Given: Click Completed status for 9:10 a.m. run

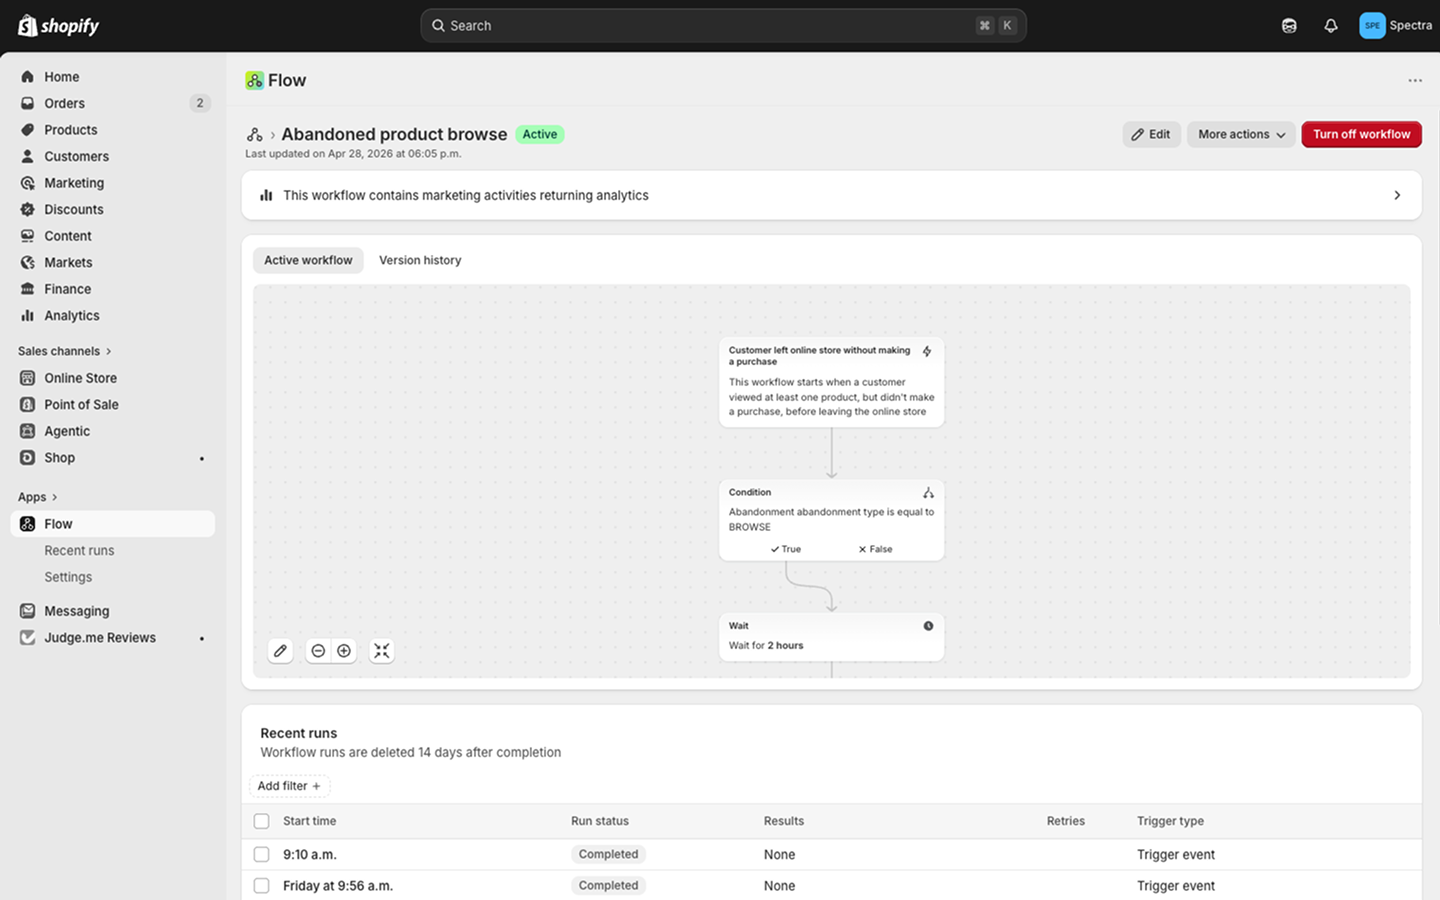Looking at the screenshot, I should tap(608, 854).
